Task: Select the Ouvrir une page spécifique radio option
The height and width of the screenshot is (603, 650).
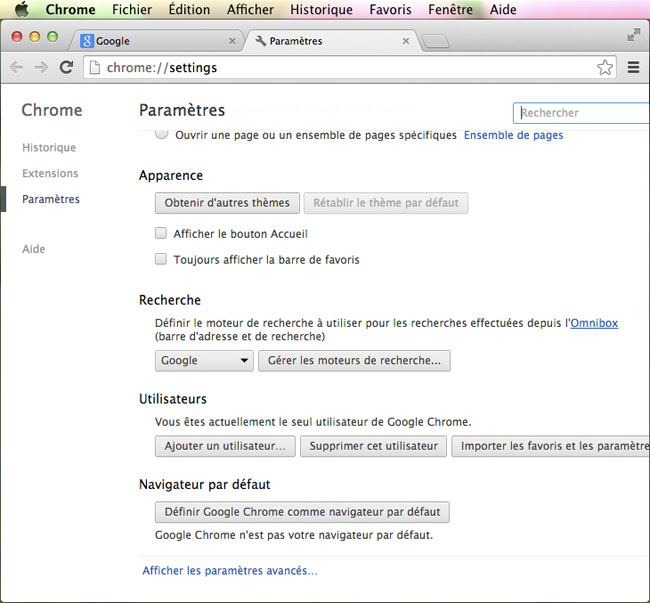Action: 161,134
